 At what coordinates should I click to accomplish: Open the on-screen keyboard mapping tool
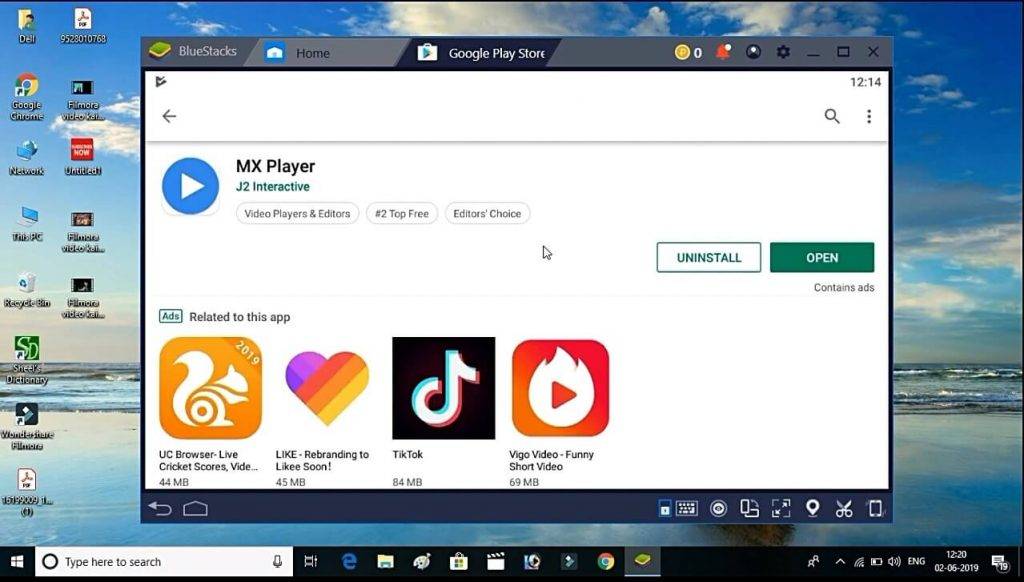tap(688, 508)
